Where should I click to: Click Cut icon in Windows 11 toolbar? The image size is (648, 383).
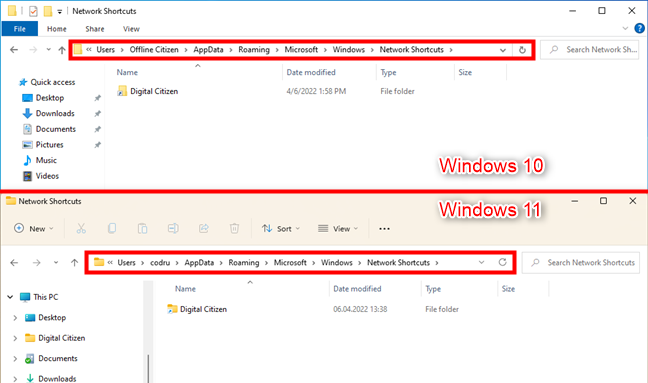point(81,228)
